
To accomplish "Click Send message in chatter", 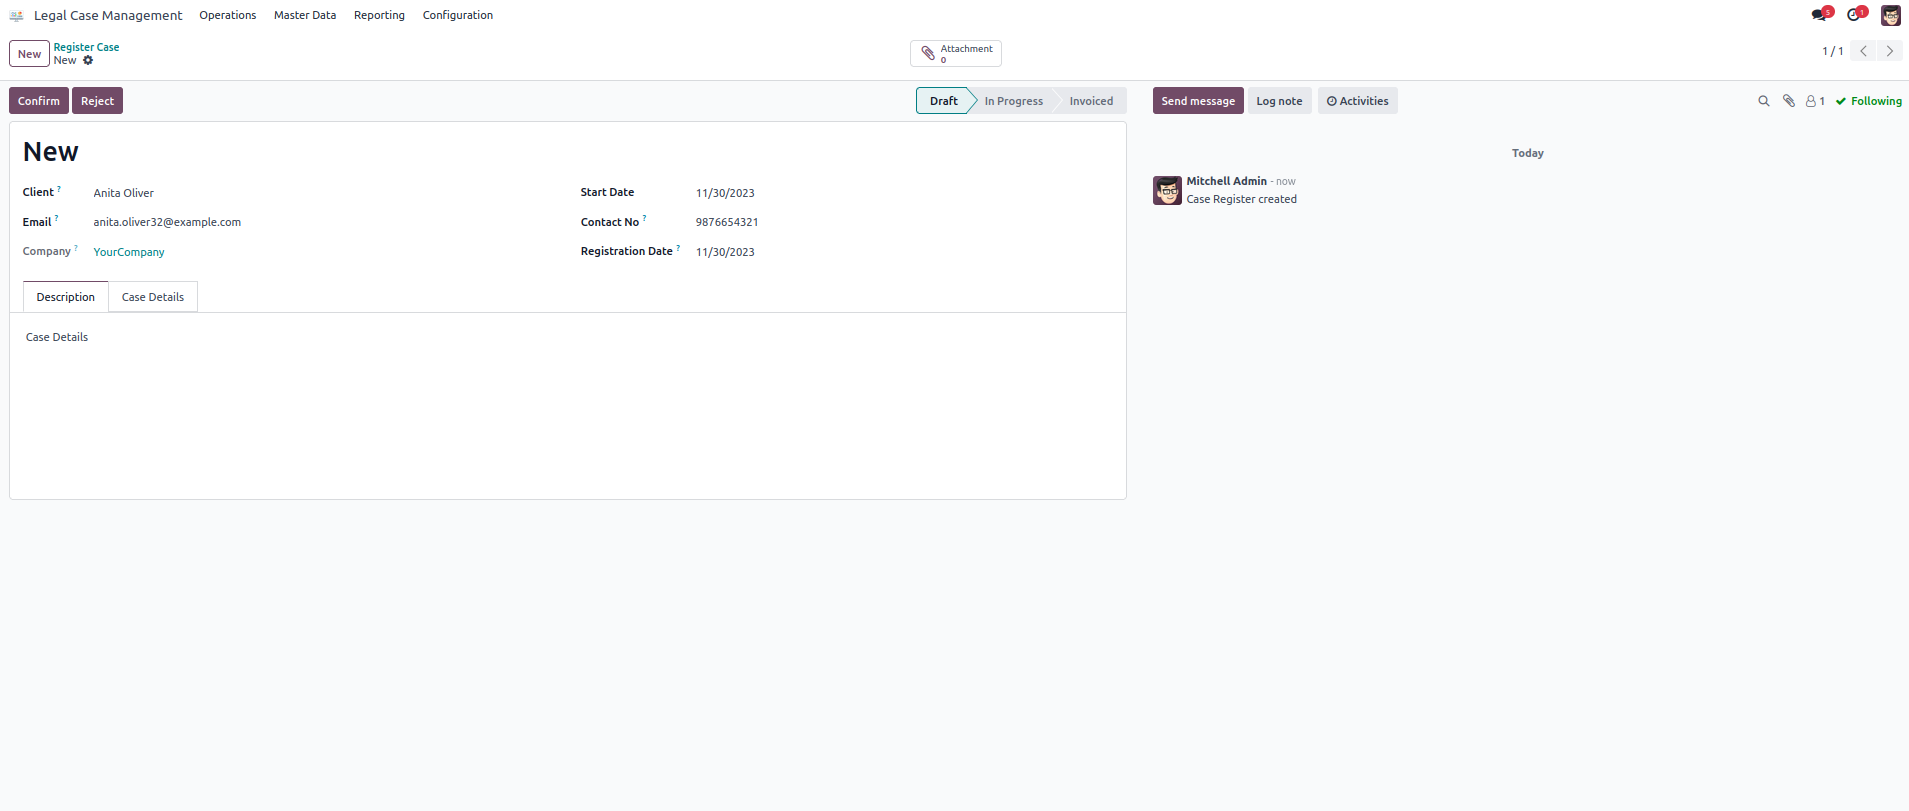I will pyautogui.click(x=1198, y=101).
